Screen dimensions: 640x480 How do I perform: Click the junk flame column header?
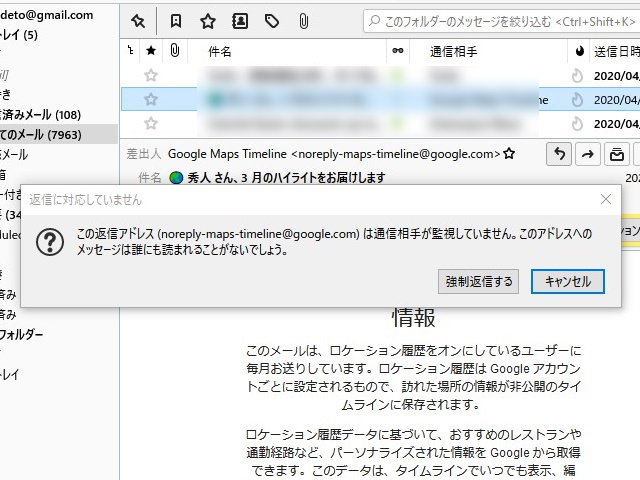579,51
